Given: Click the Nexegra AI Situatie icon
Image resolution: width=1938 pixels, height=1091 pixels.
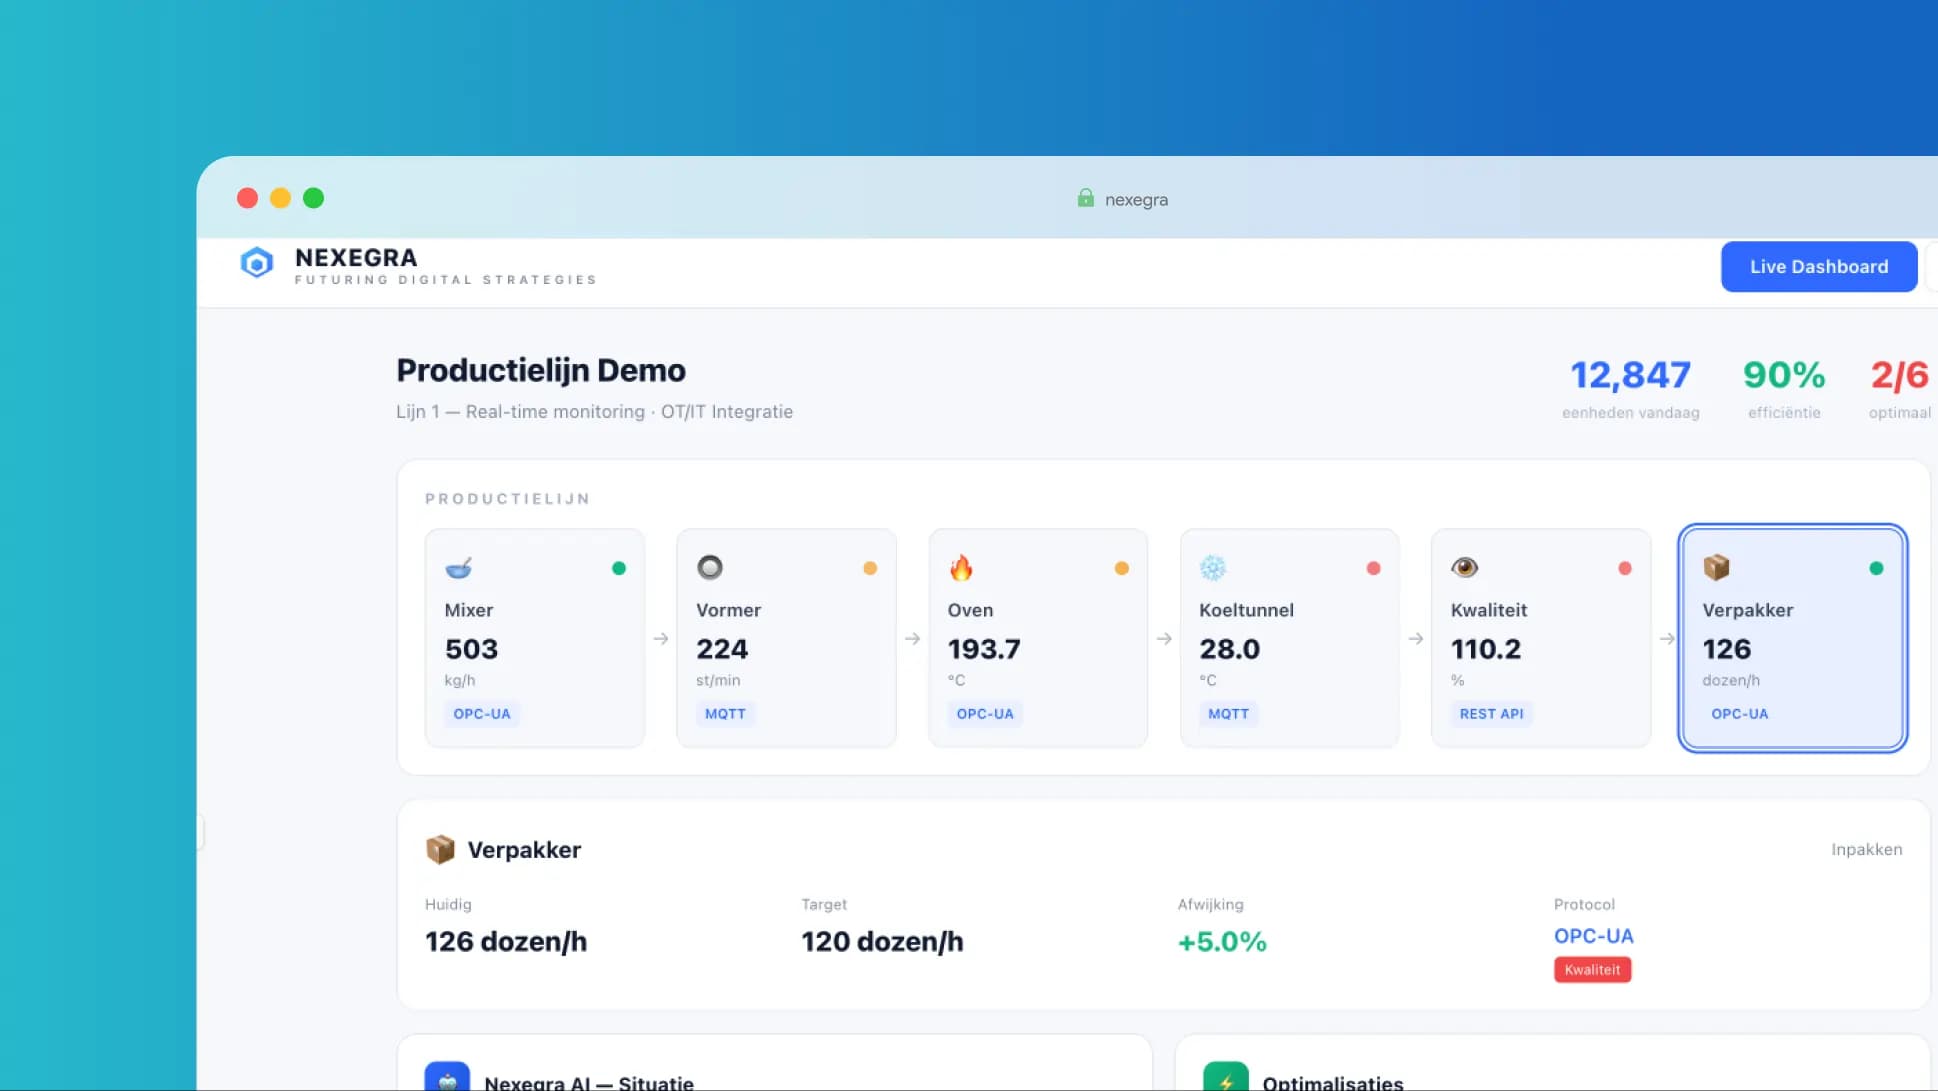Looking at the screenshot, I should (x=447, y=1078).
